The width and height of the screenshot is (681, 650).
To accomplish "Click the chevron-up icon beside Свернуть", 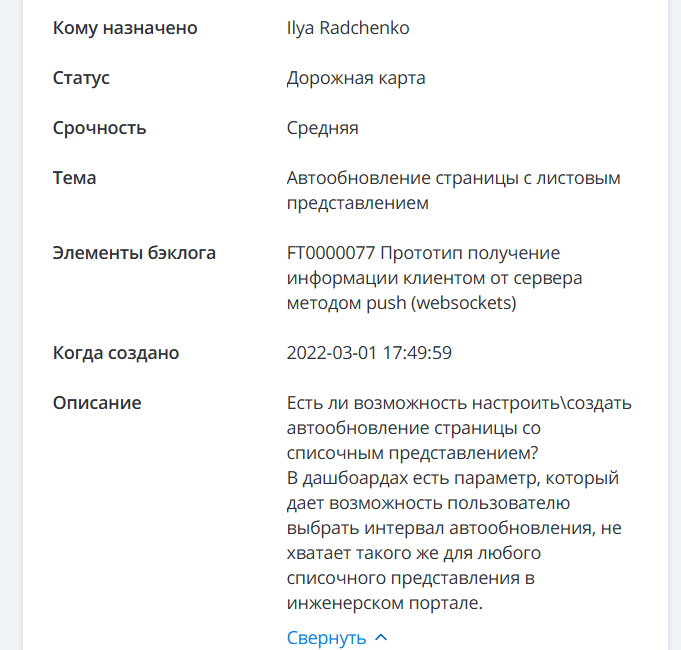I will click(380, 638).
